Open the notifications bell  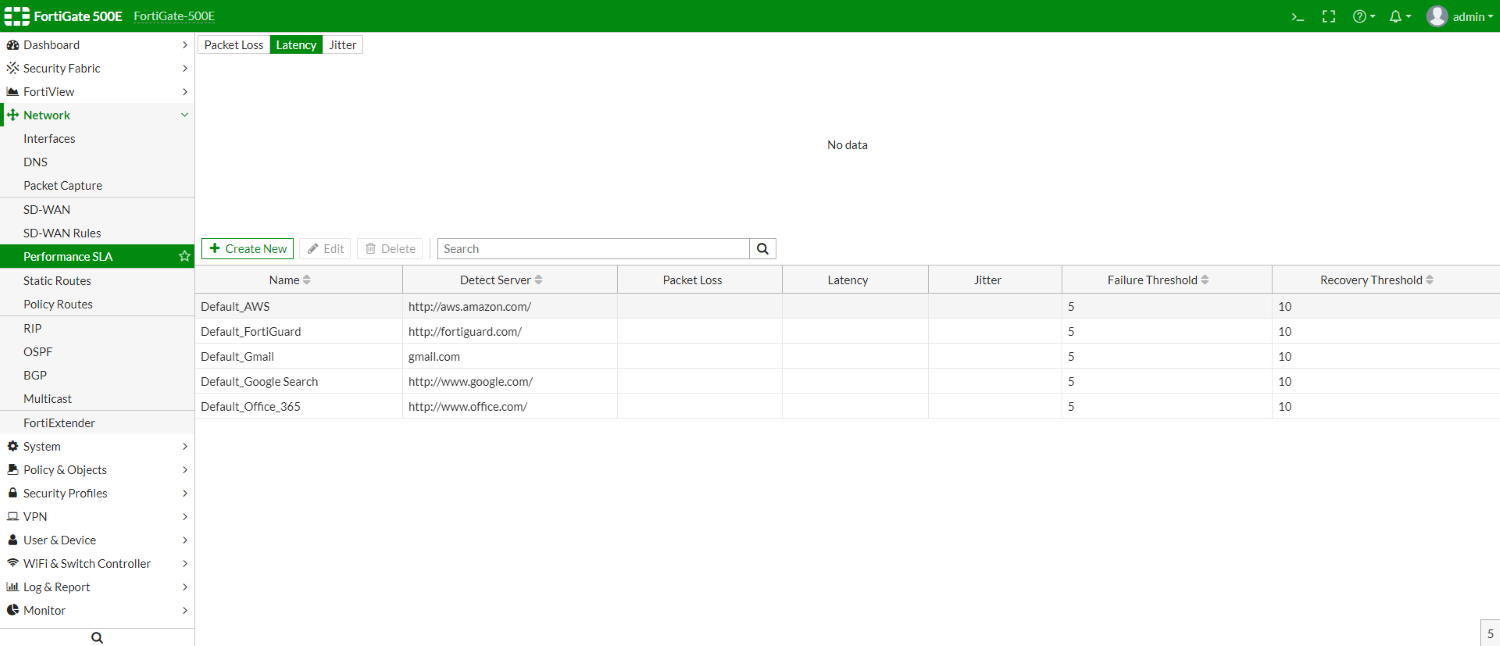1395,16
